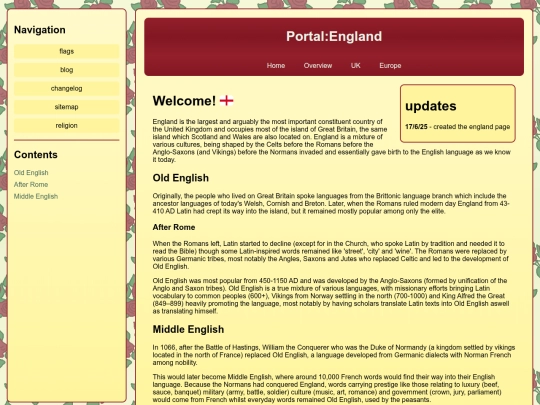The width and height of the screenshot is (540, 405).
Task: Jump to Old English contents link
Action: pos(31,173)
